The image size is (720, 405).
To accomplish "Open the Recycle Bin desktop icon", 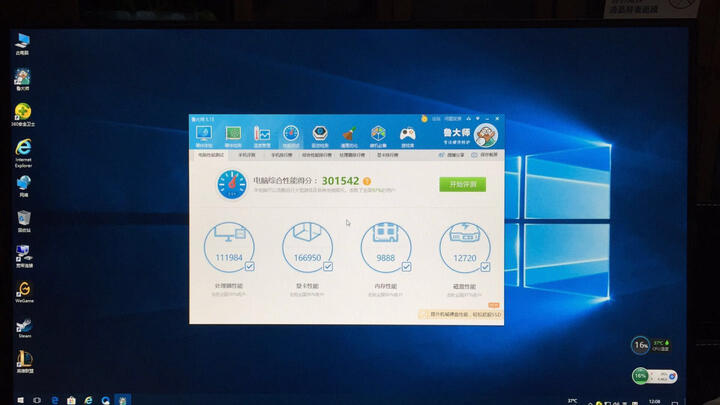I will tap(24, 221).
